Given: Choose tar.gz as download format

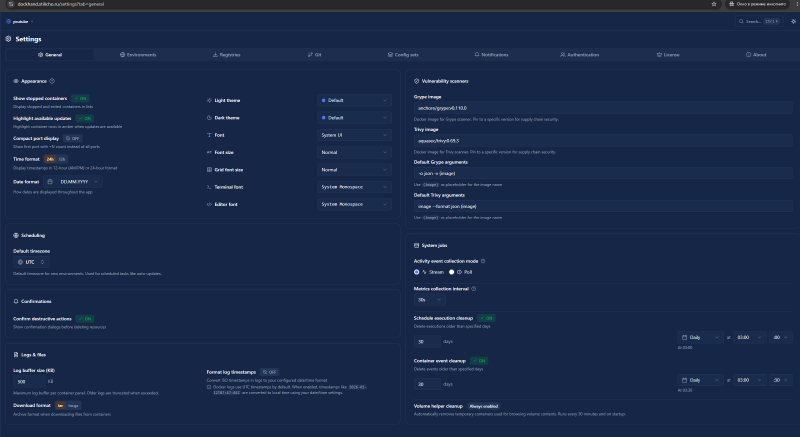Looking at the screenshot, I should pos(73,406).
